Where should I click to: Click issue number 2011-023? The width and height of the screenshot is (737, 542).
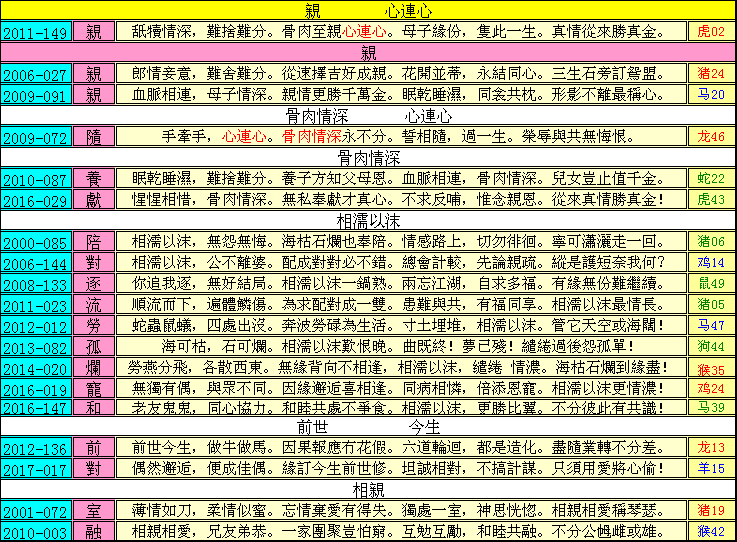pos(36,304)
